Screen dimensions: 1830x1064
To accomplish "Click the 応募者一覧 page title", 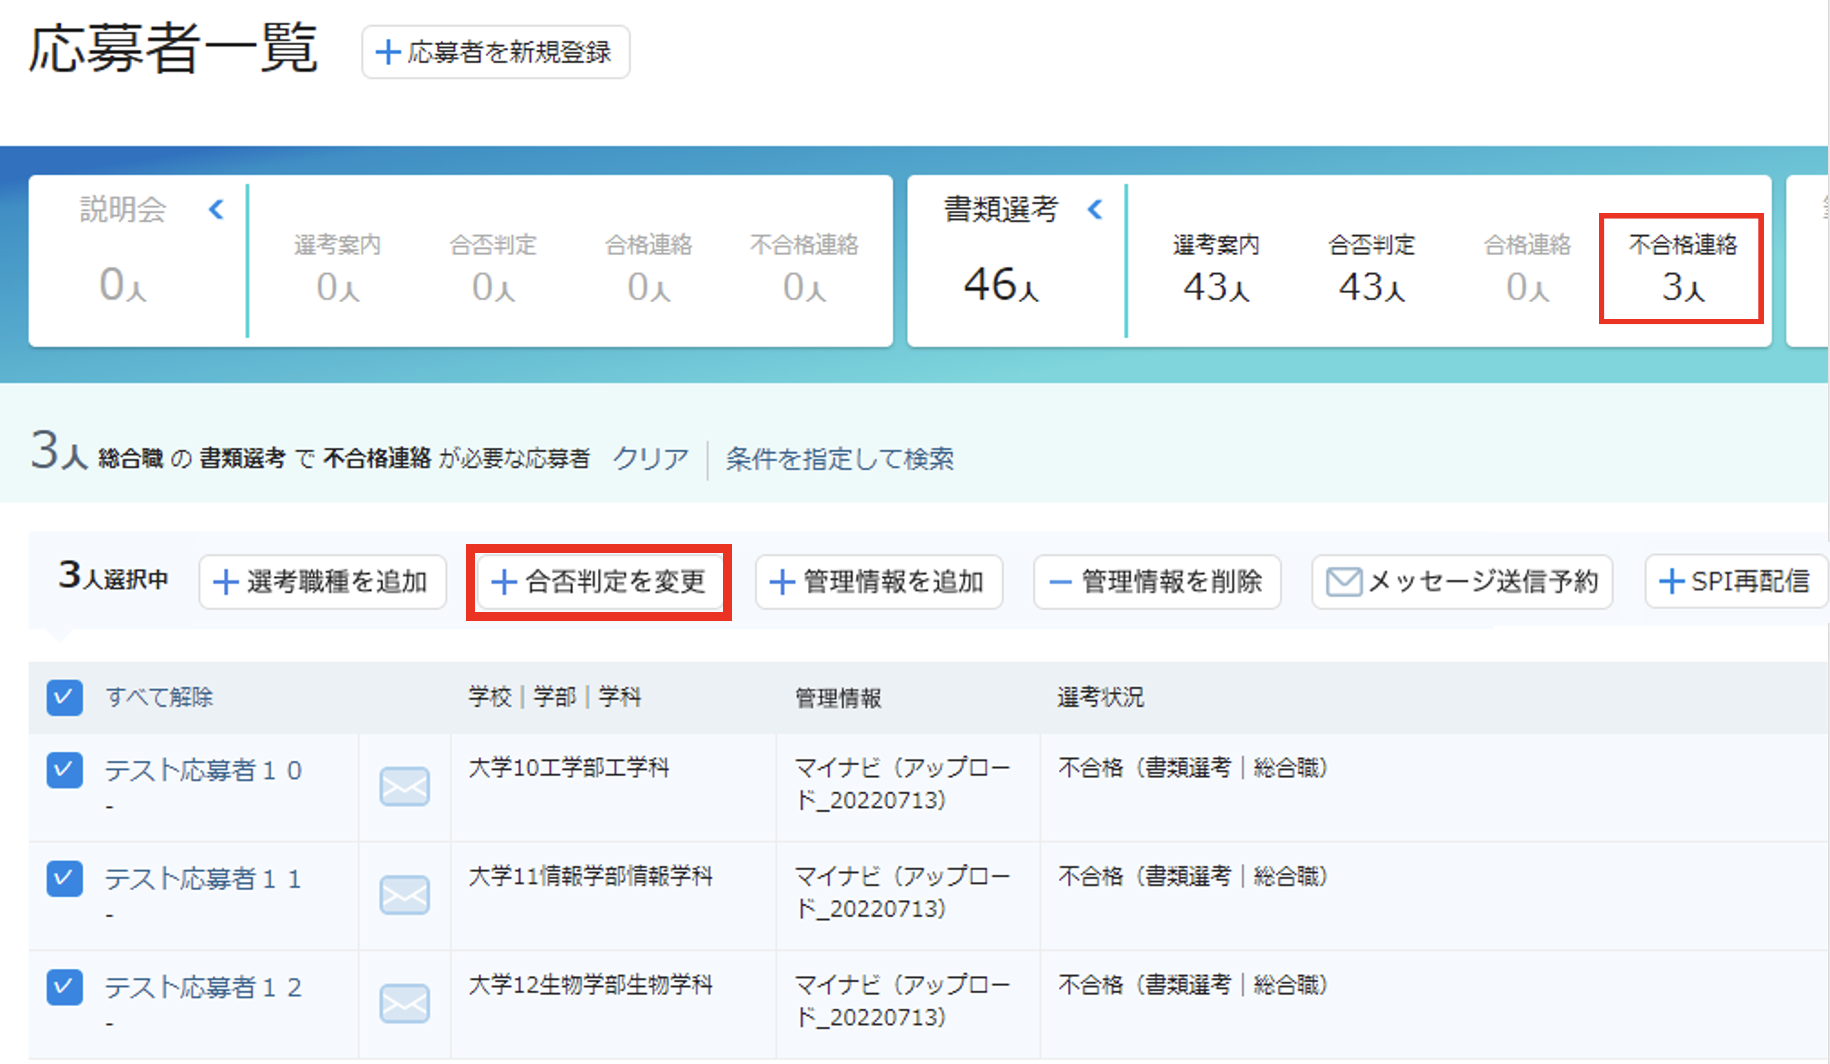I will [x=173, y=49].
